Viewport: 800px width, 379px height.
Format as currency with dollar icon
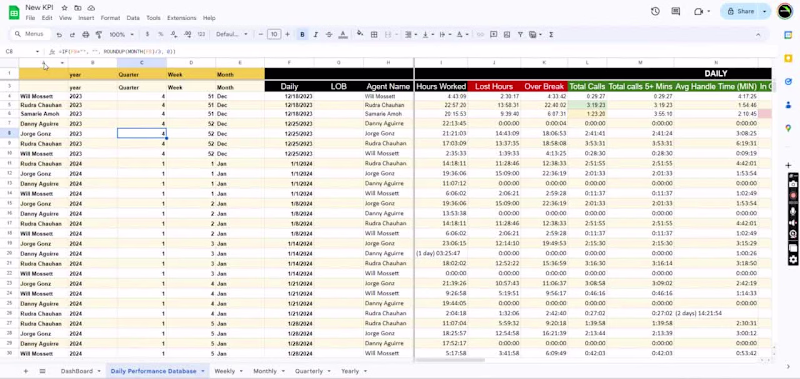[x=147, y=34]
